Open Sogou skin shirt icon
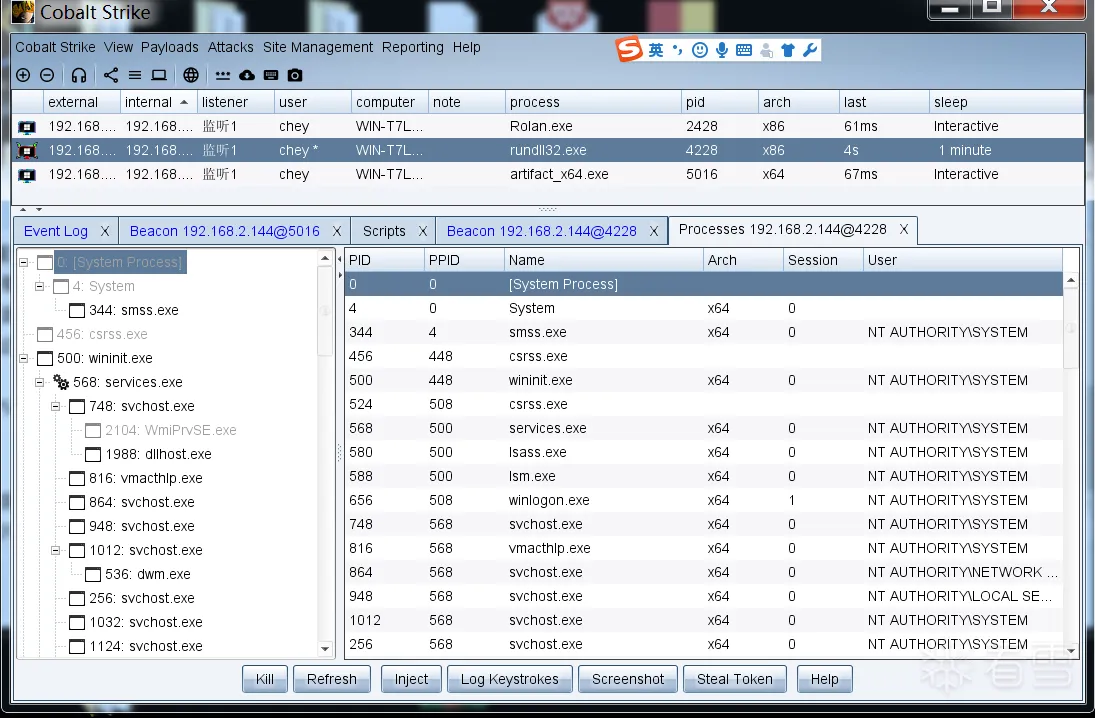Viewport: 1095px width, 718px height. point(788,50)
